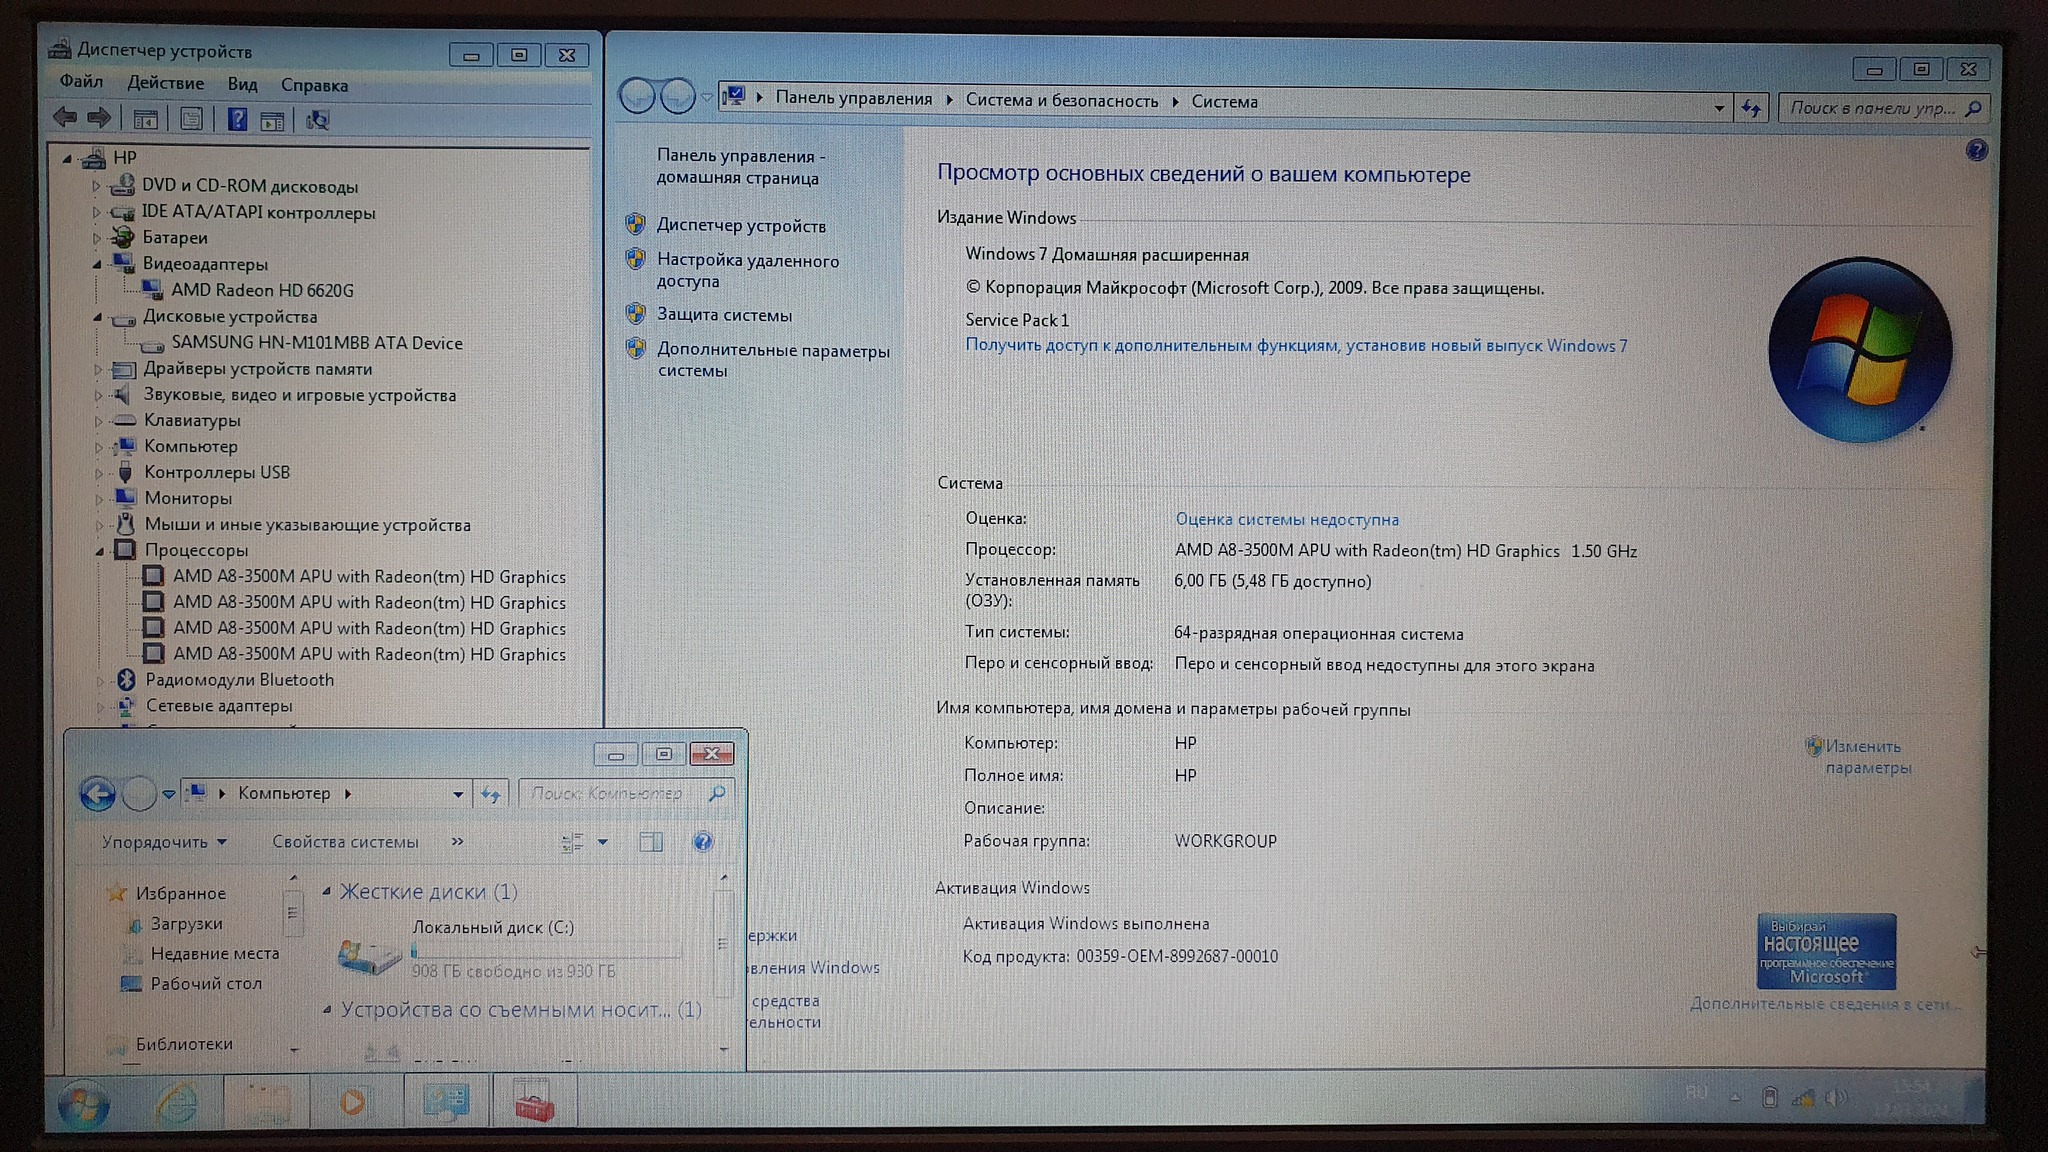Collapse the Видеоадаптеры tree node

97,265
